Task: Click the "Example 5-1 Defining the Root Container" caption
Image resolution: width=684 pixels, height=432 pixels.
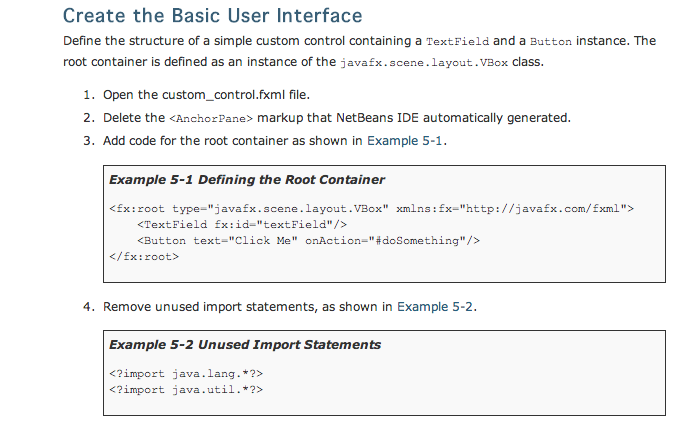Action: point(246,180)
